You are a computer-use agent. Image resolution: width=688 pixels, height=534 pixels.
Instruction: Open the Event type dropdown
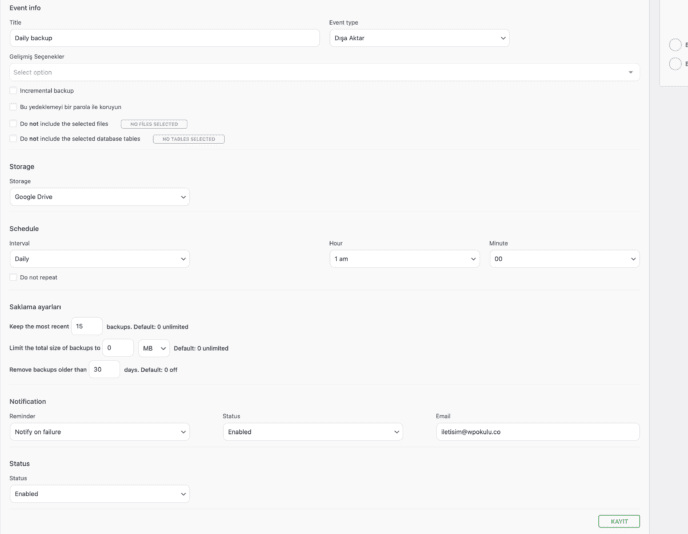pos(419,38)
